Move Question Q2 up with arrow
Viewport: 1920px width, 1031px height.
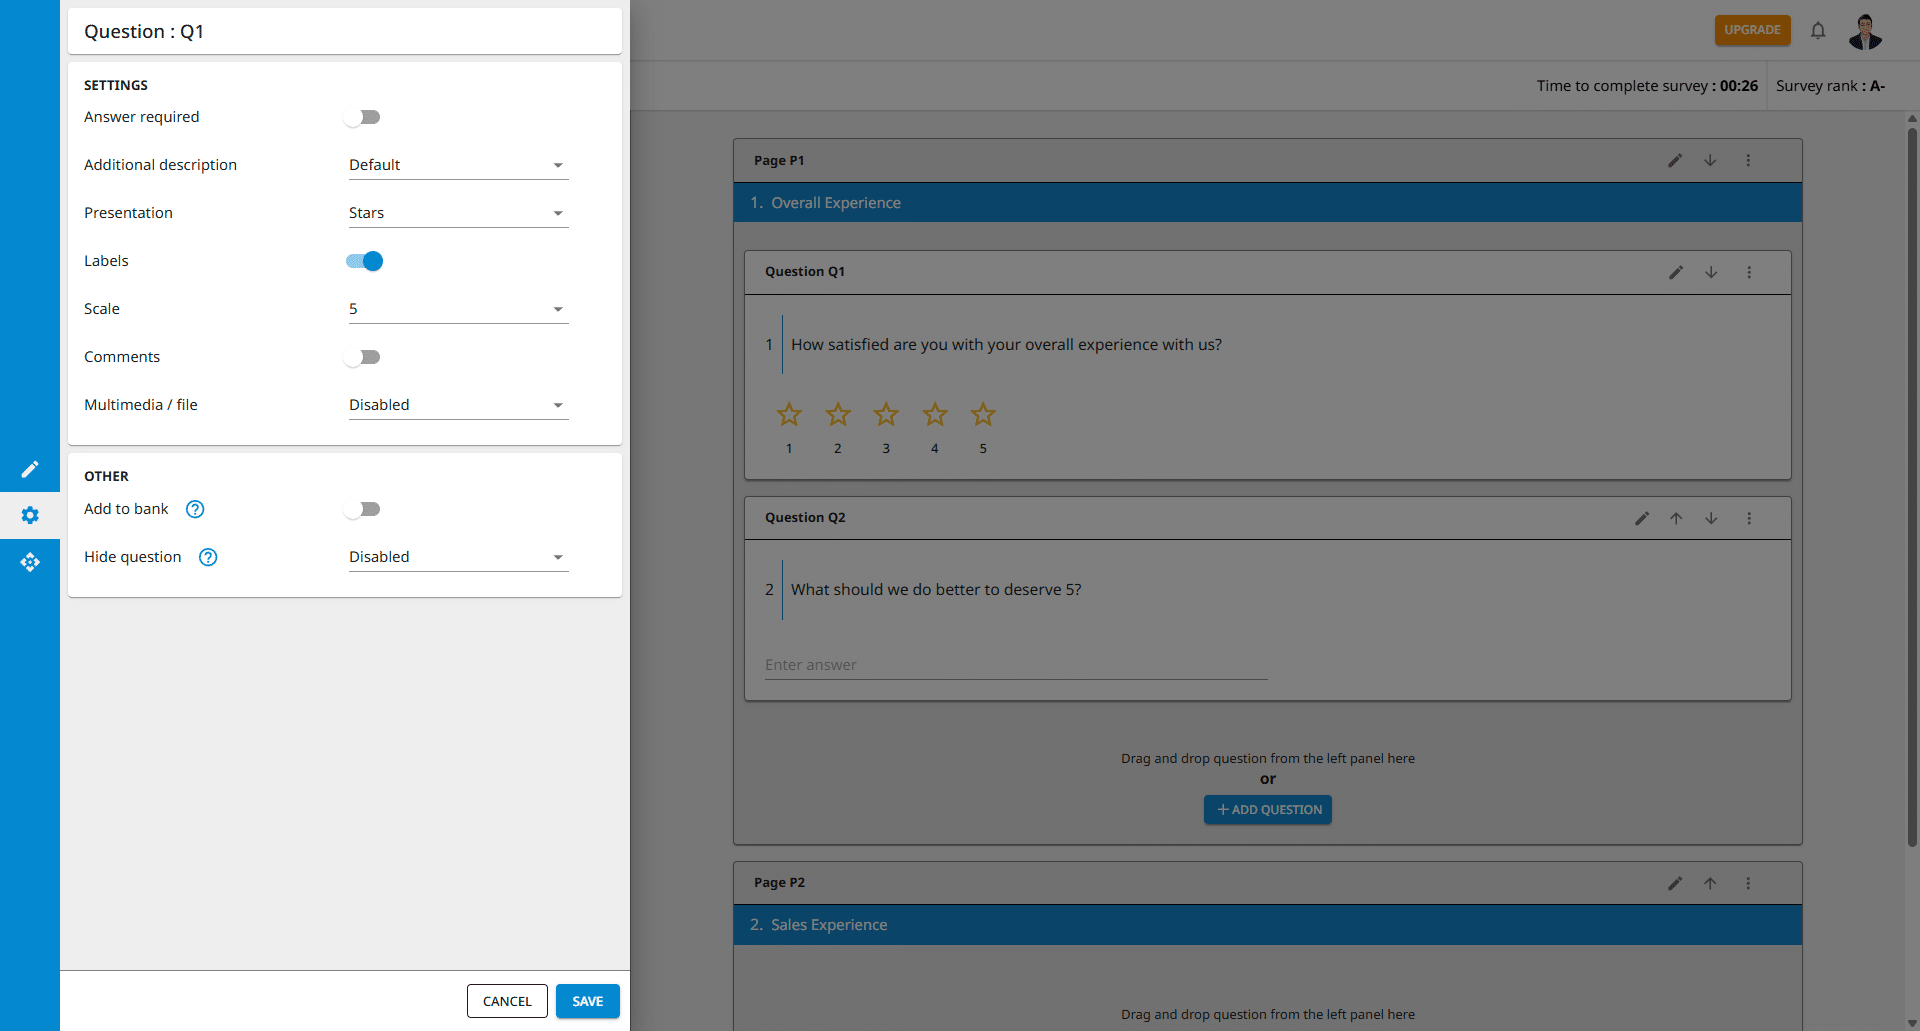click(1676, 518)
